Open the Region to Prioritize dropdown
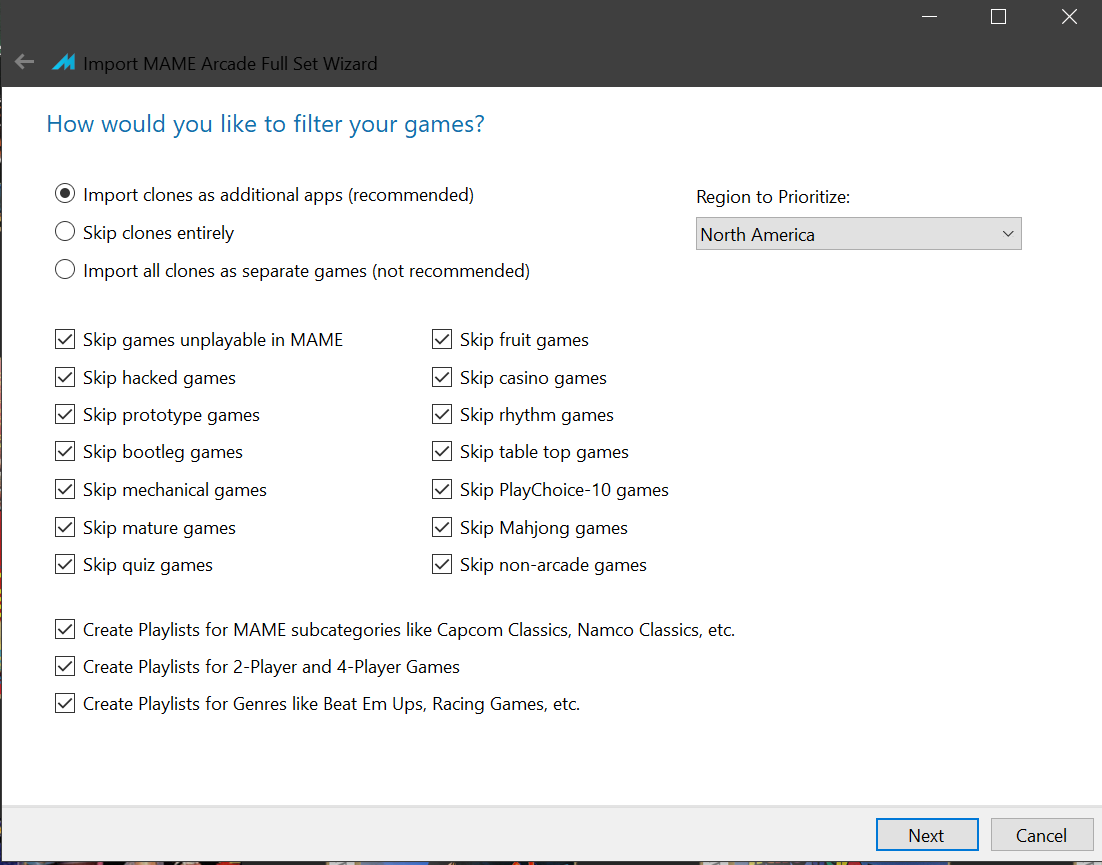The height and width of the screenshot is (865, 1102). coord(858,234)
